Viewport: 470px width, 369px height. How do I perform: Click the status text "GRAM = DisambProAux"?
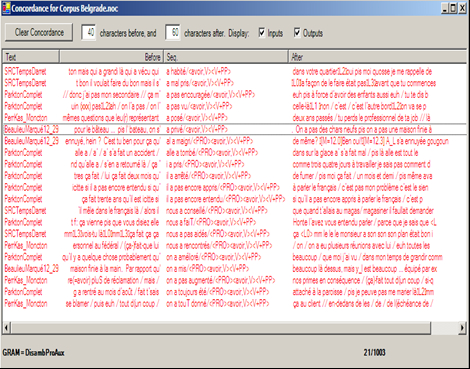tap(33, 352)
